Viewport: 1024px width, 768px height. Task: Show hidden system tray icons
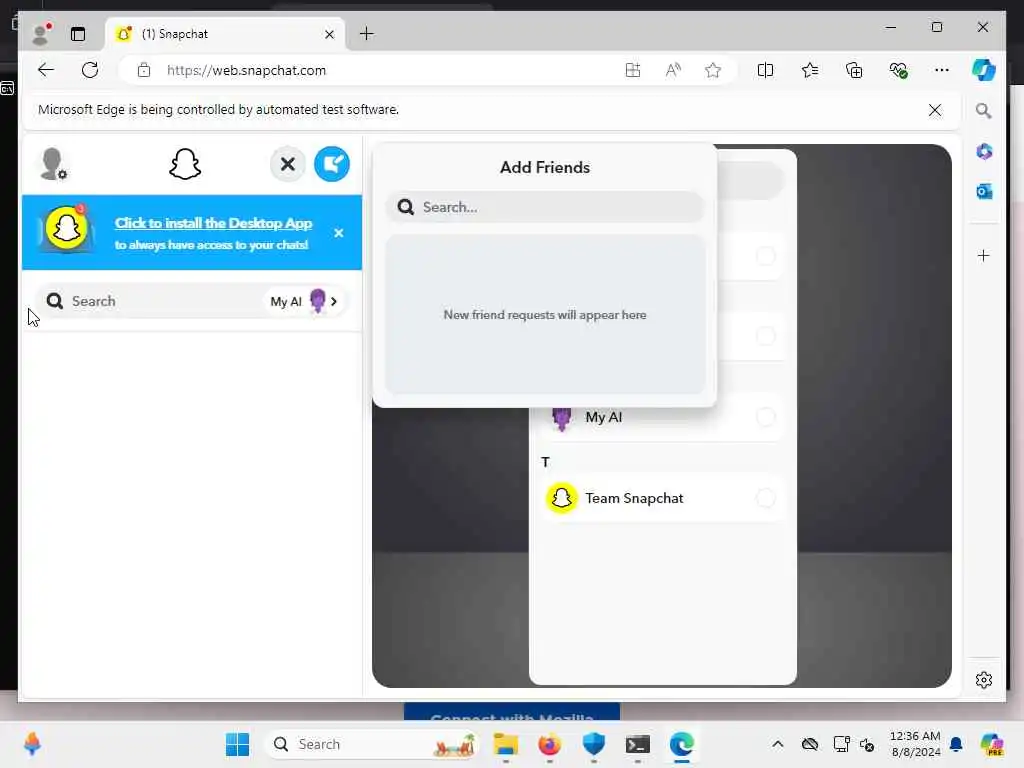(x=777, y=744)
